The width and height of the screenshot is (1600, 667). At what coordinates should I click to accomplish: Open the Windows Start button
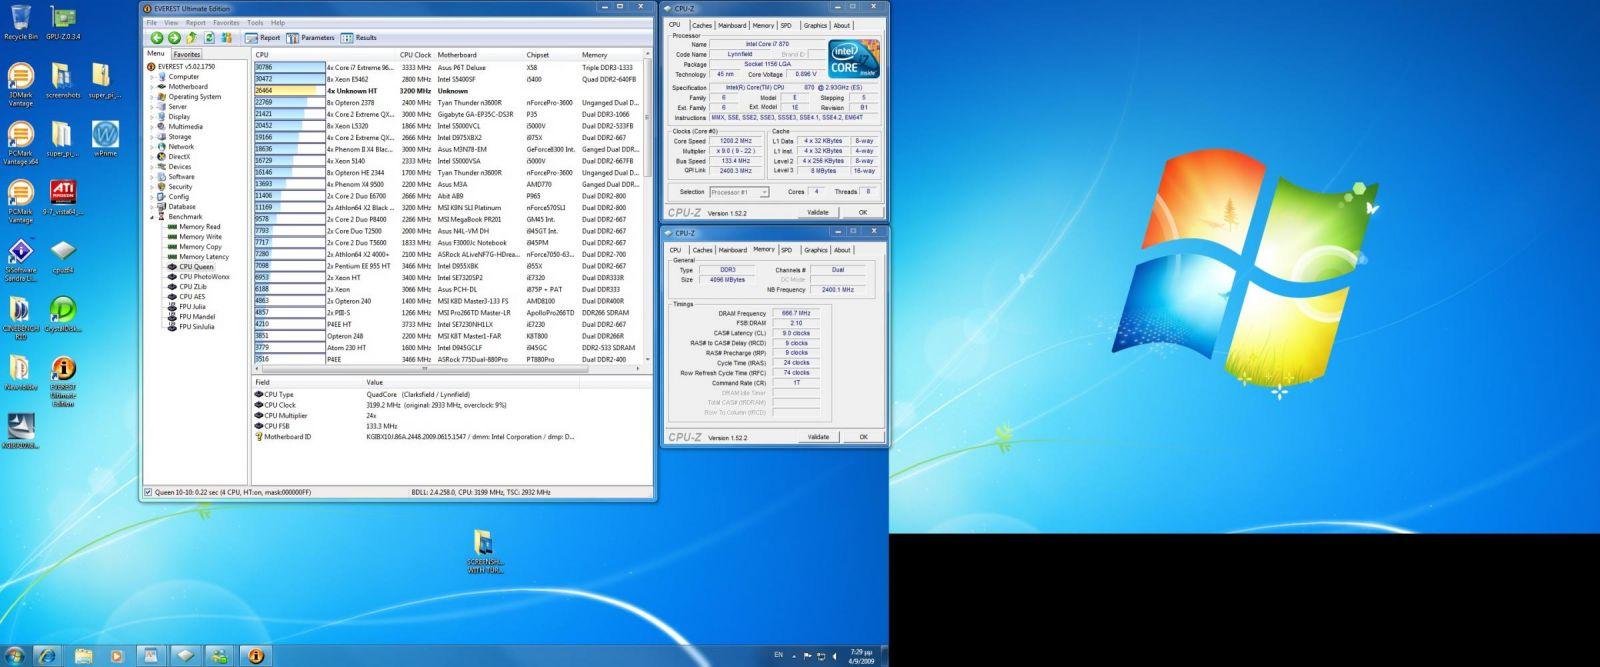click(x=15, y=656)
